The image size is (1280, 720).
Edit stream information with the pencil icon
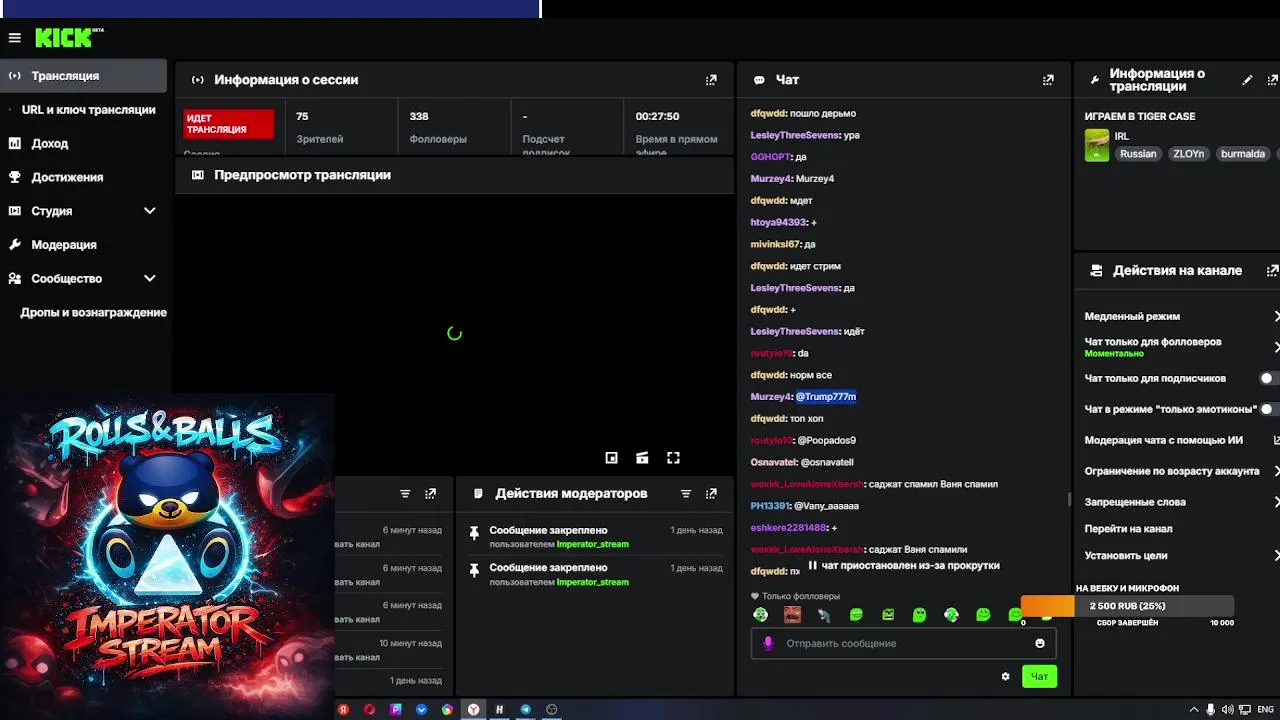1247,80
